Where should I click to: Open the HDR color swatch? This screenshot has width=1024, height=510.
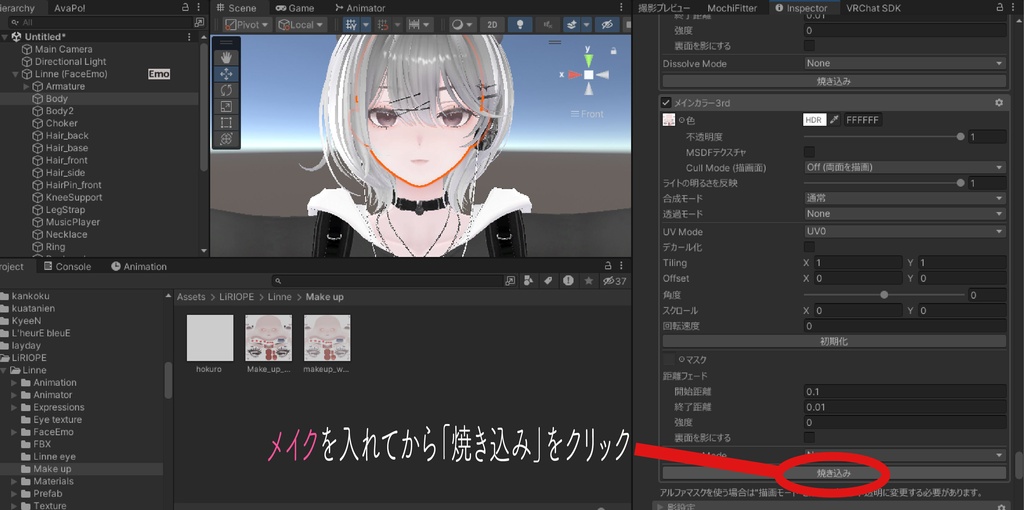(x=814, y=120)
